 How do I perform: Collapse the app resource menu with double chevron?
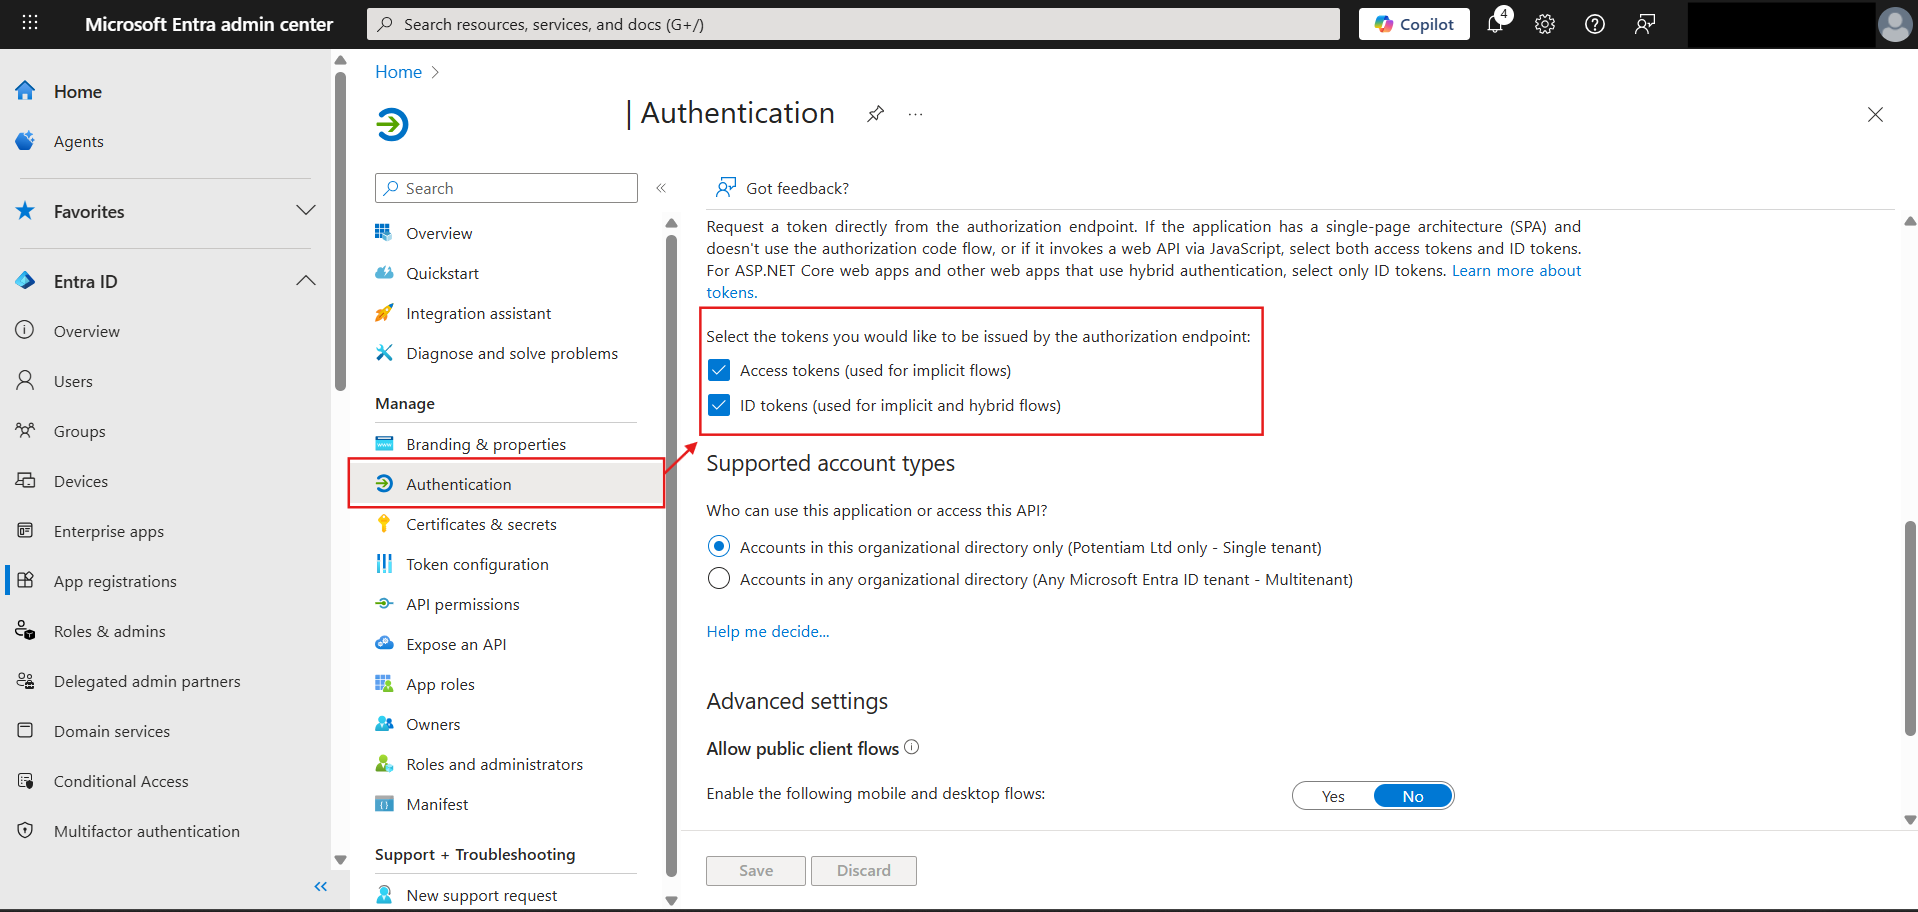coord(661,188)
